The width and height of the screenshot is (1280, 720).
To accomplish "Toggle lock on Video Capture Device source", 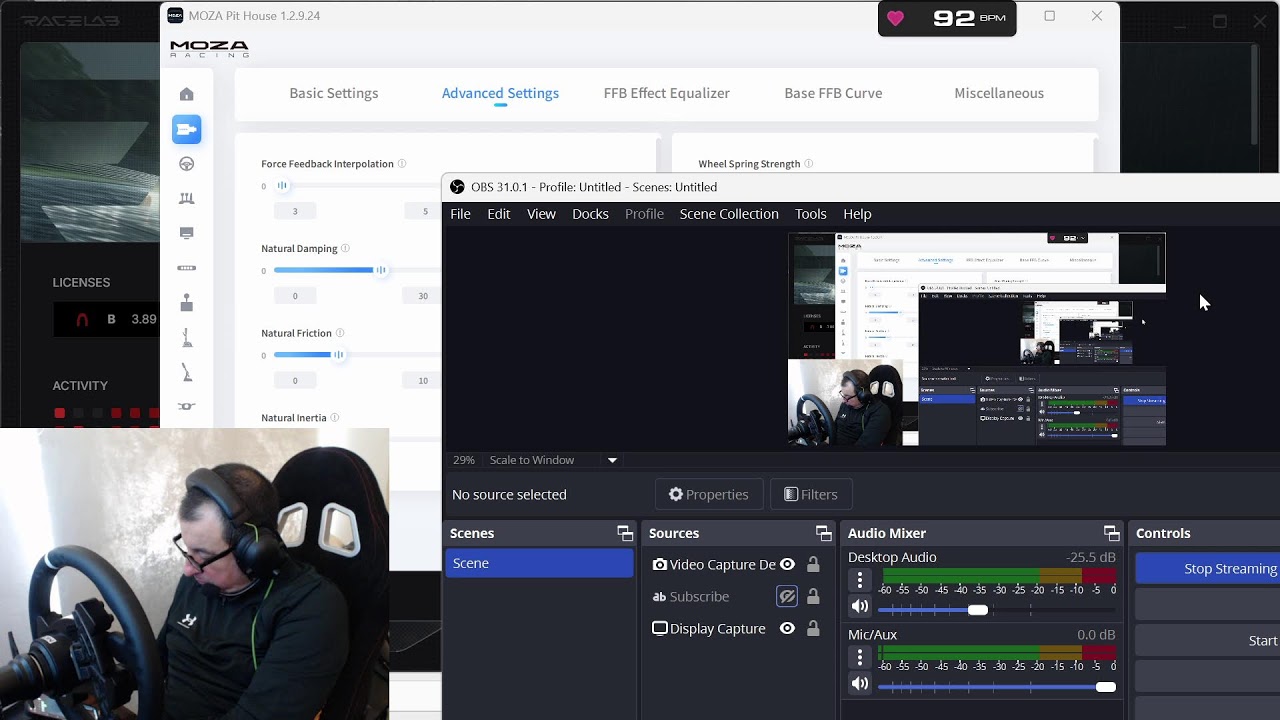I will coord(813,565).
